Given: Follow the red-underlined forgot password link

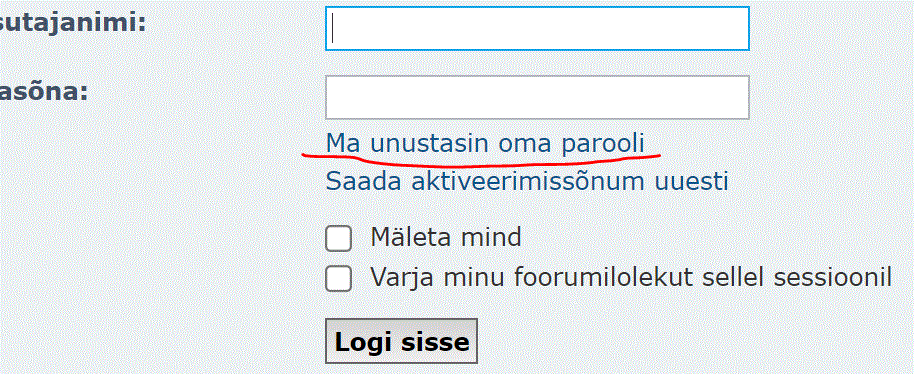Looking at the screenshot, I should coord(485,143).
